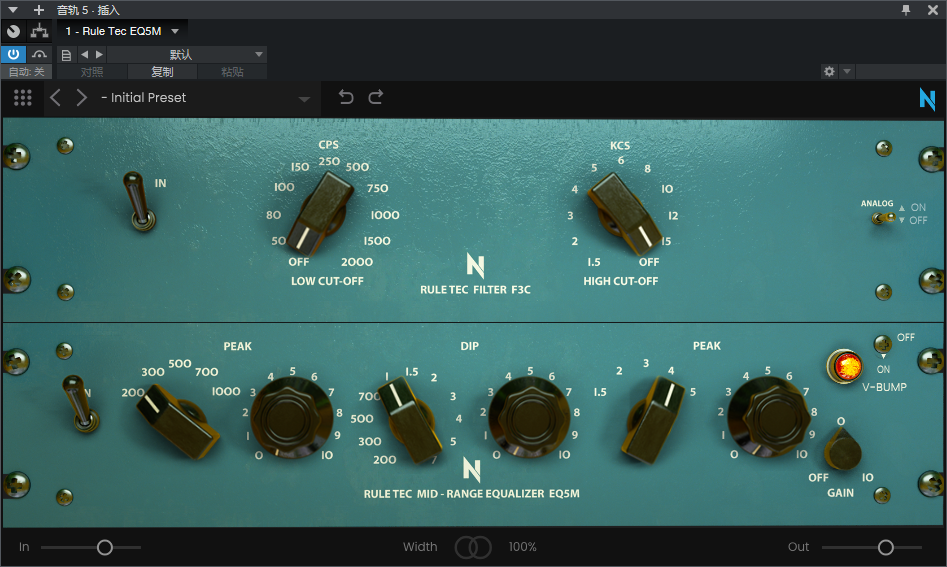Click the 2000 mark on LOW CUT-OFF dial
947x567 pixels.
[x=357, y=262]
